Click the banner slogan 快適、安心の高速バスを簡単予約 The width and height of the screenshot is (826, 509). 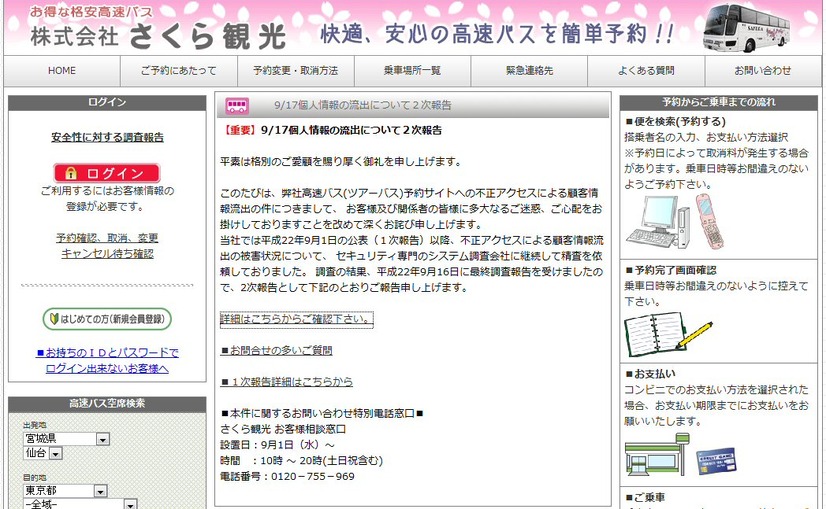497,34
